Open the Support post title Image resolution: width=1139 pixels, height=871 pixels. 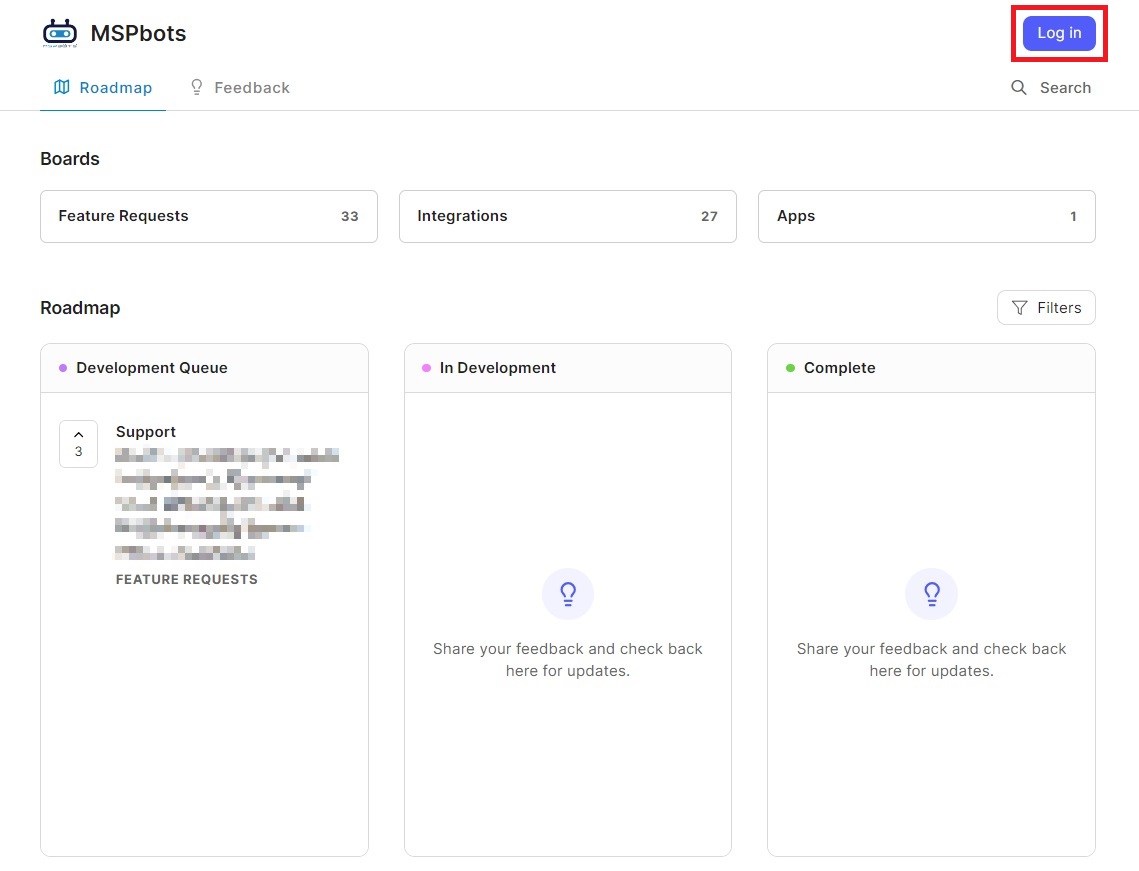[x=146, y=432]
